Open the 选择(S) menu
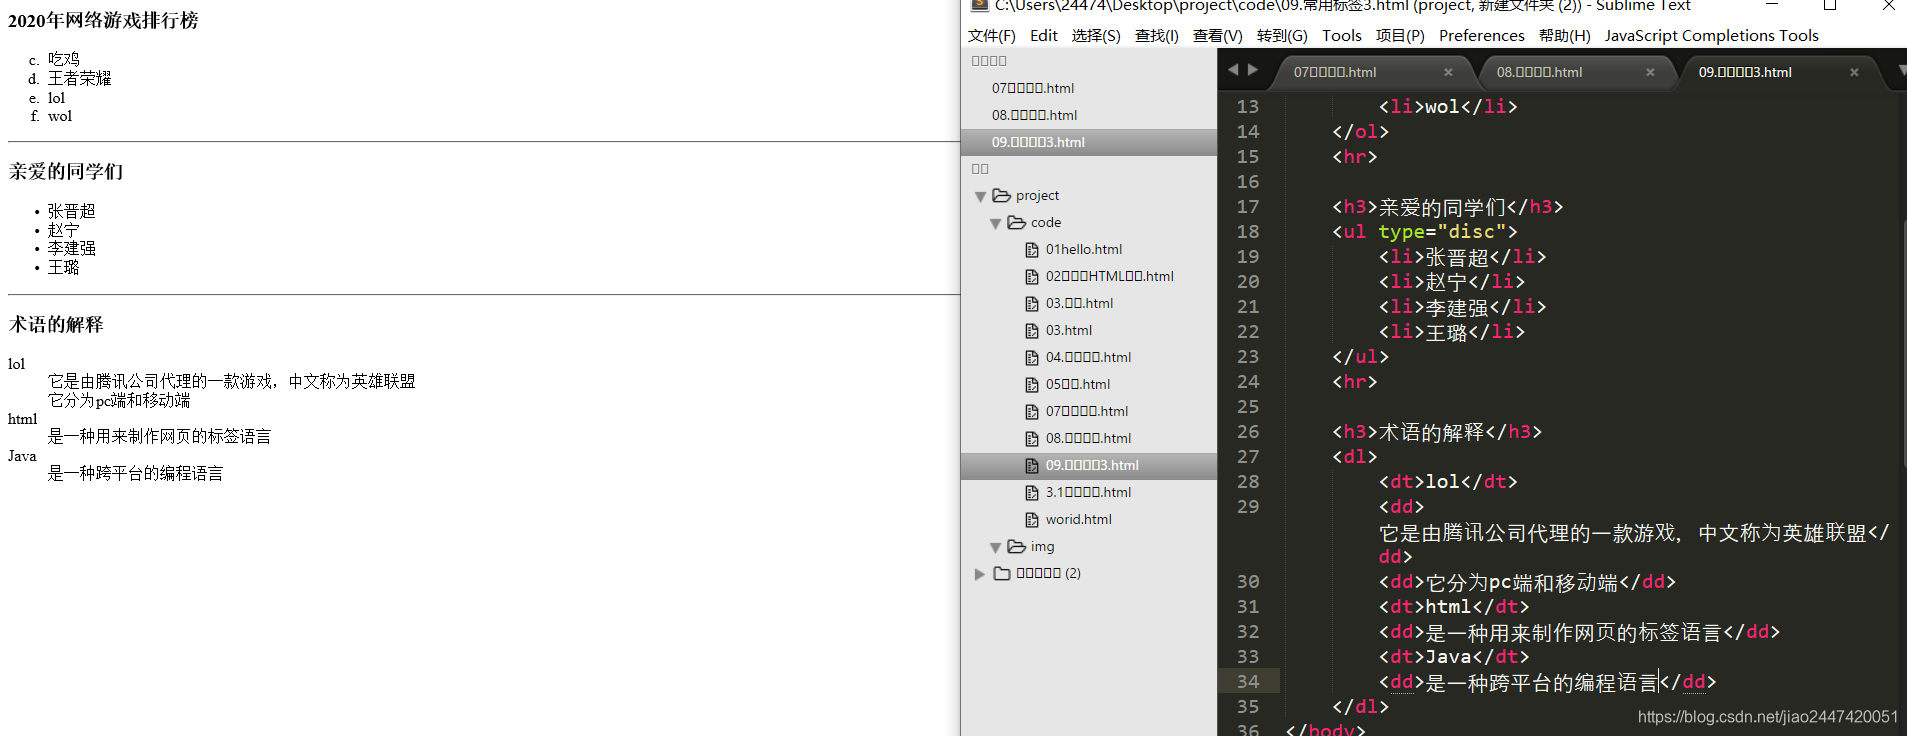 (1096, 35)
